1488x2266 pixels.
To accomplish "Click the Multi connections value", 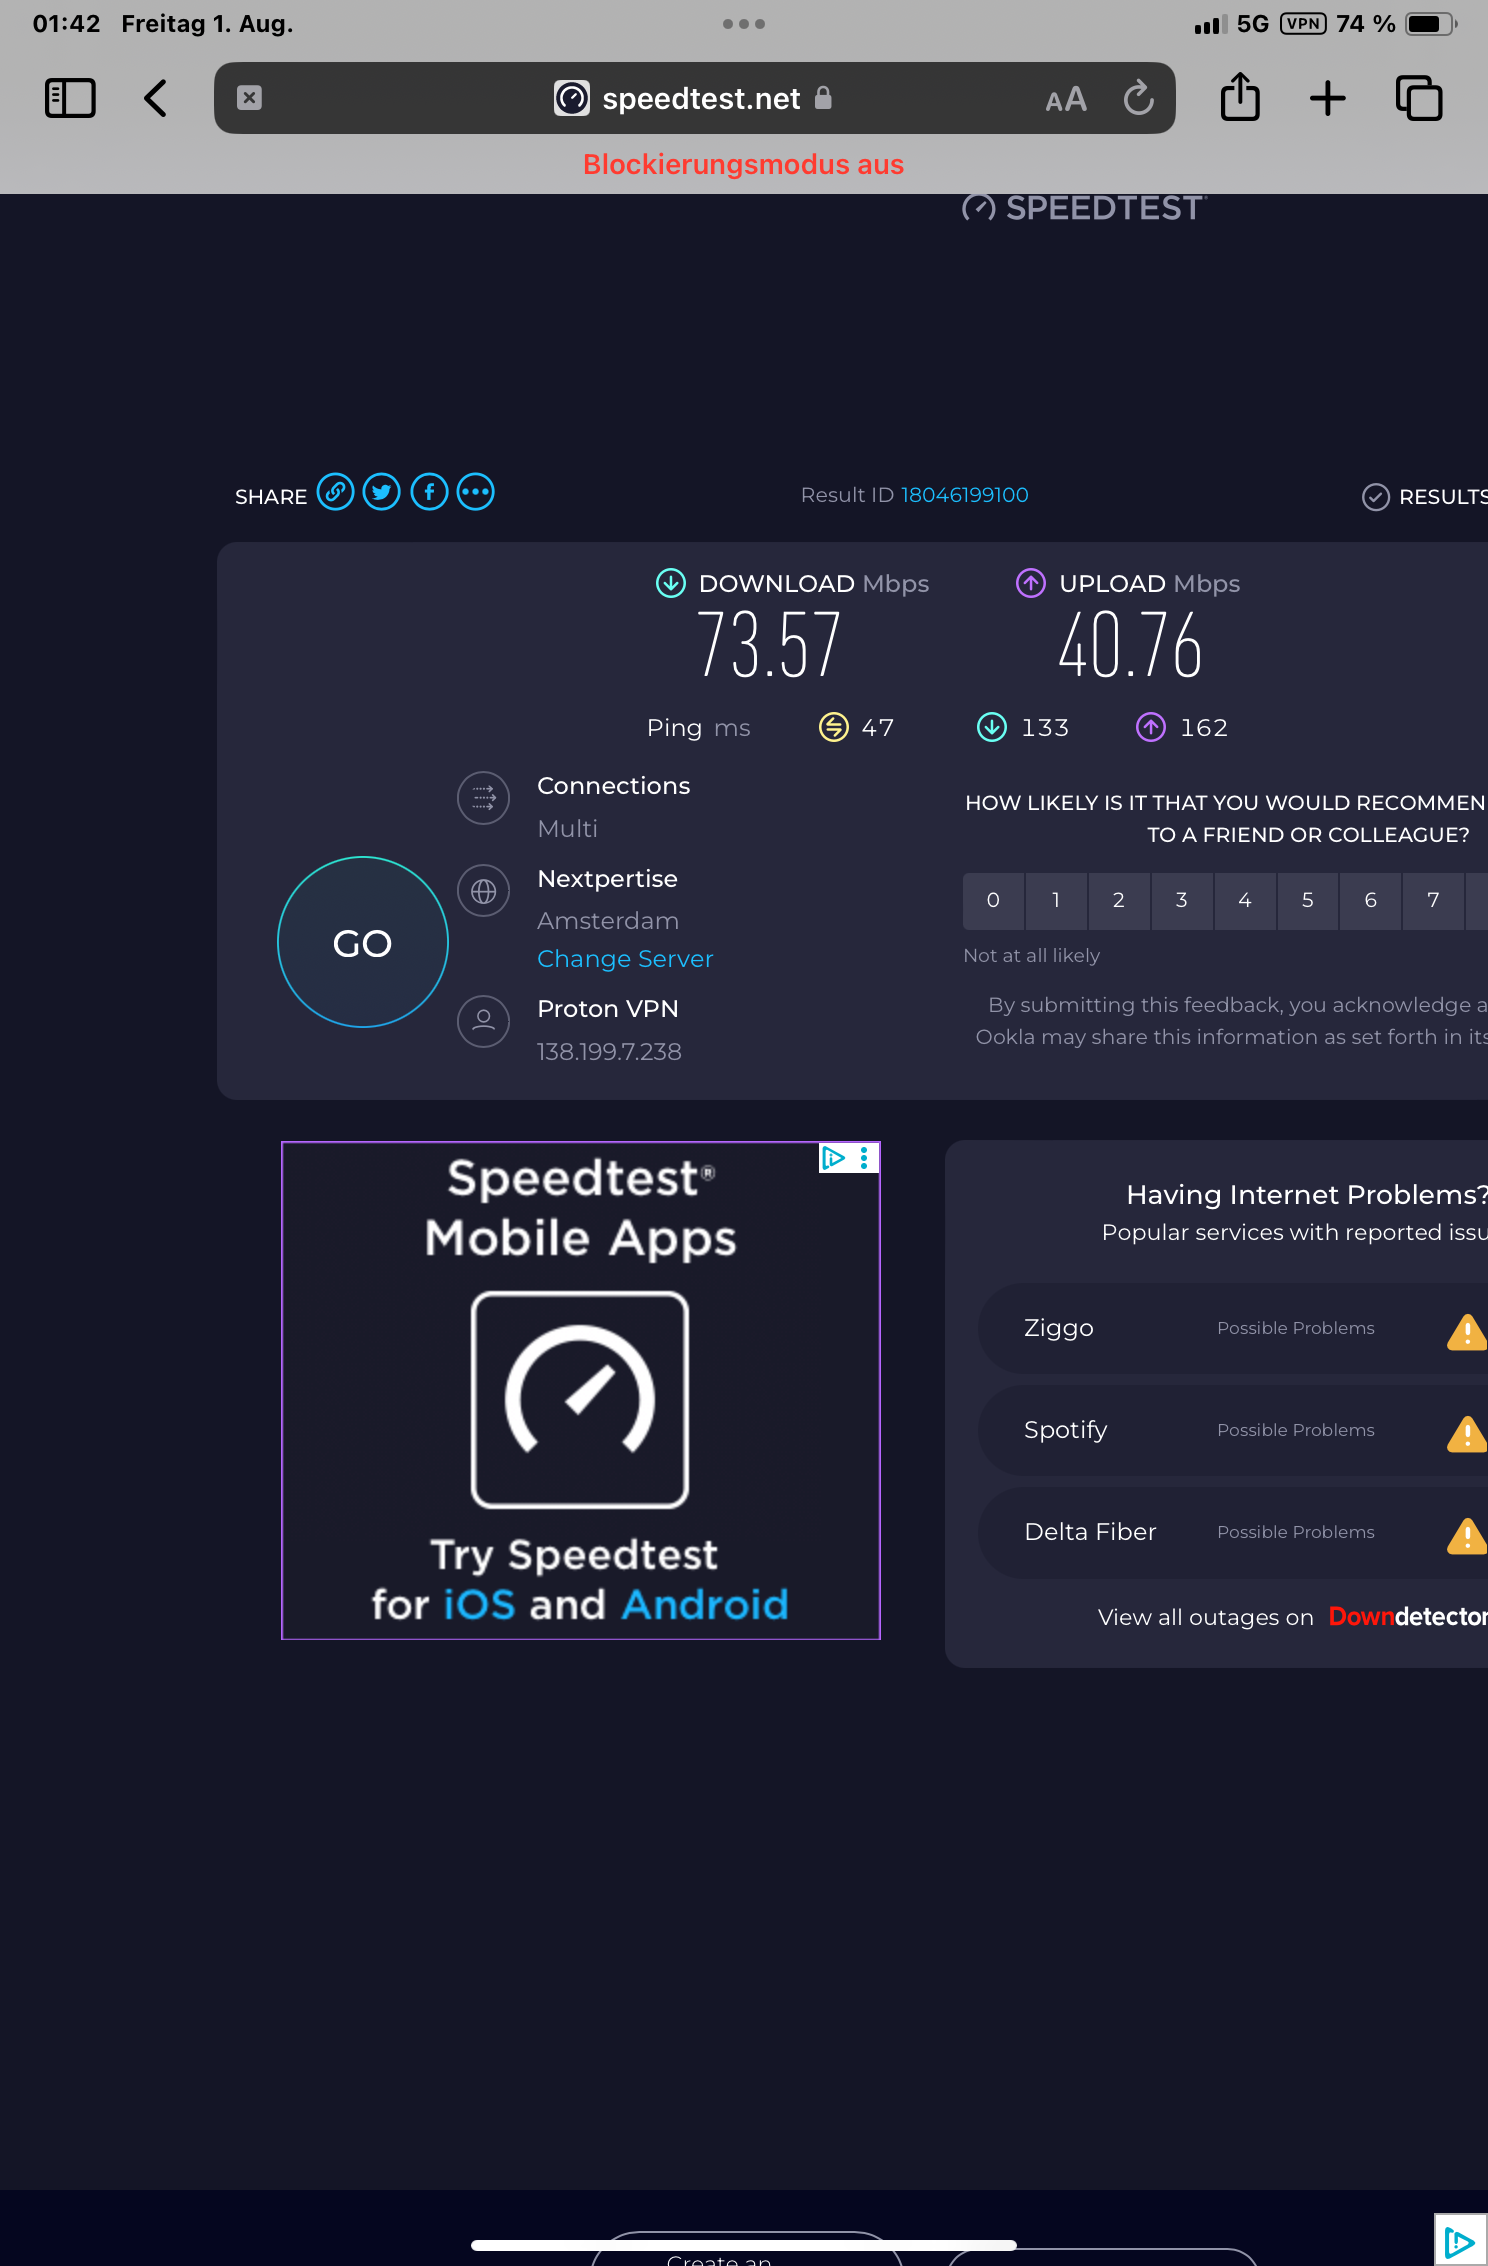I will tap(567, 829).
